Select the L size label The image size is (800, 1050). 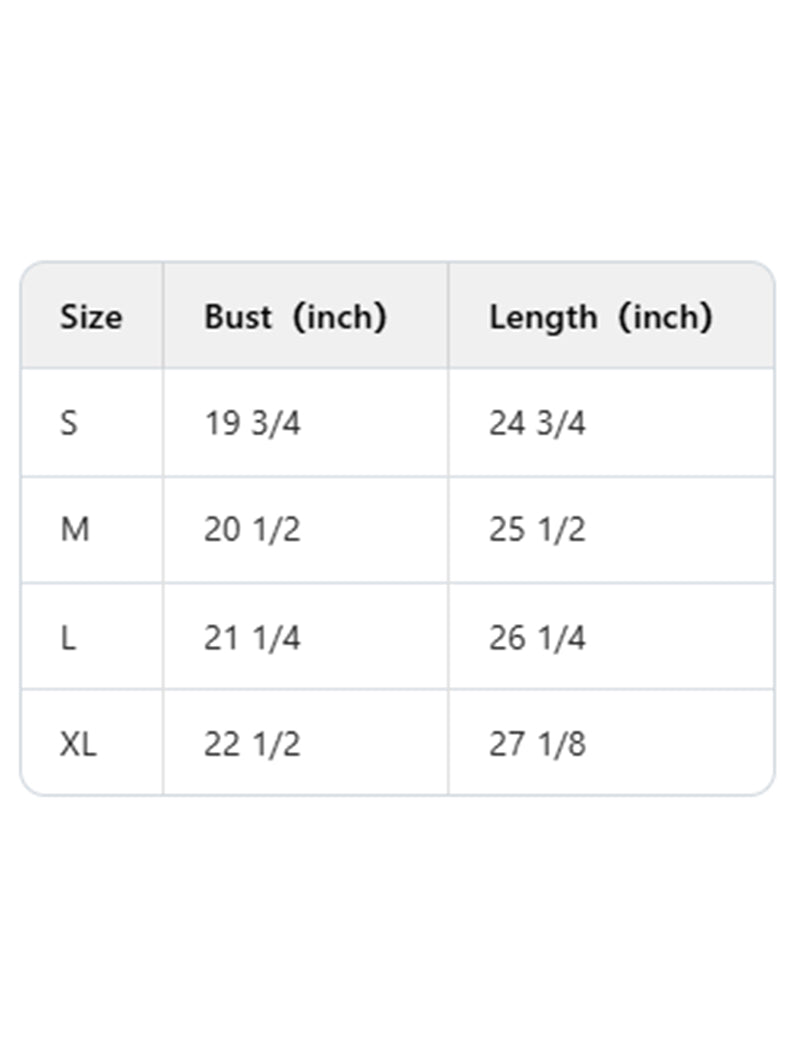68,637
